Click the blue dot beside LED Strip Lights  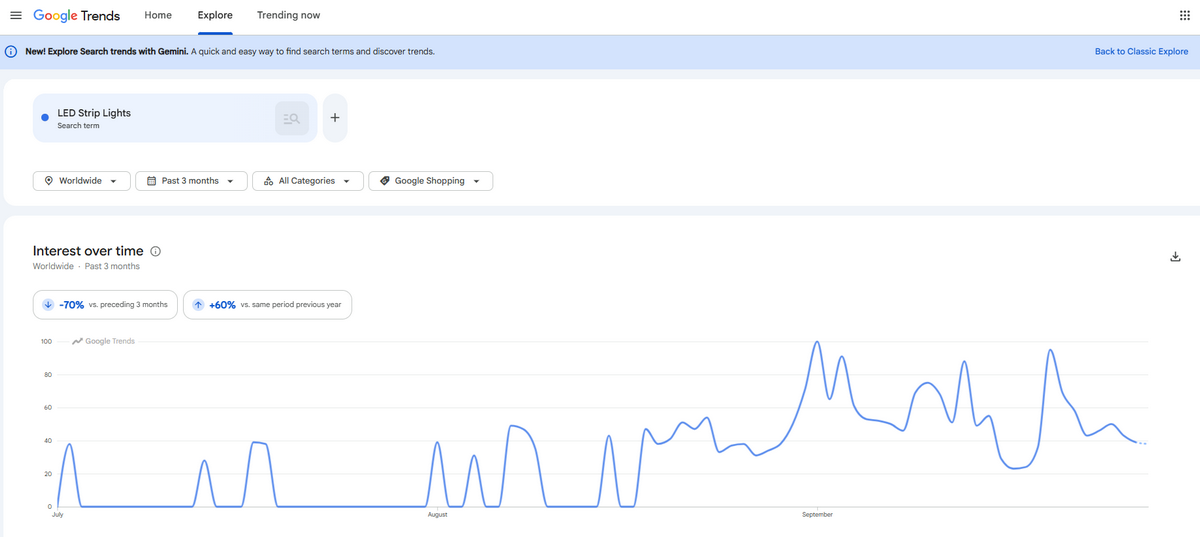tap(45, 118)
